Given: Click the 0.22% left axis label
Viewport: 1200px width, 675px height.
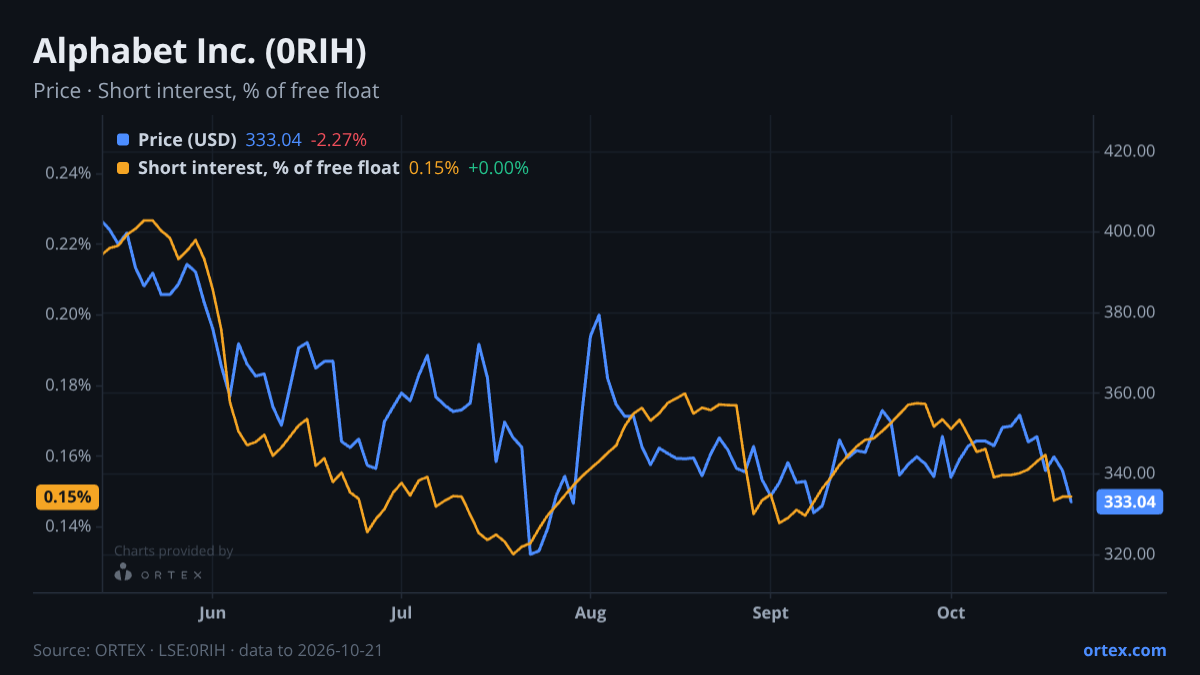Looking at the screenshot, I should pyautogui.click(x=68, y=244).
